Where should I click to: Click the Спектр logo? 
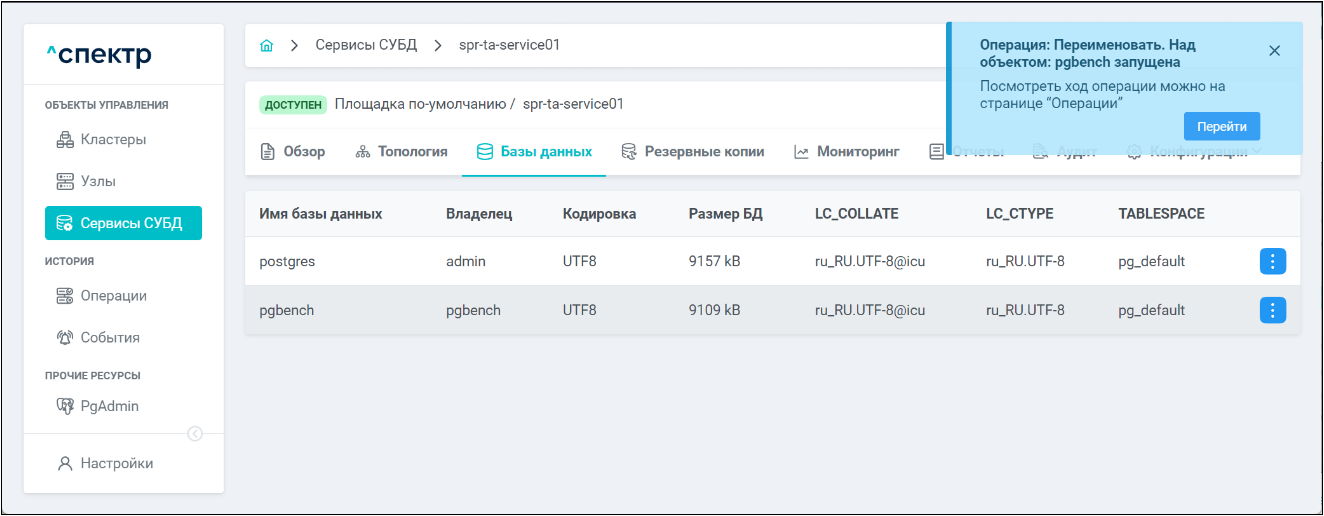(x=99, y=55)
